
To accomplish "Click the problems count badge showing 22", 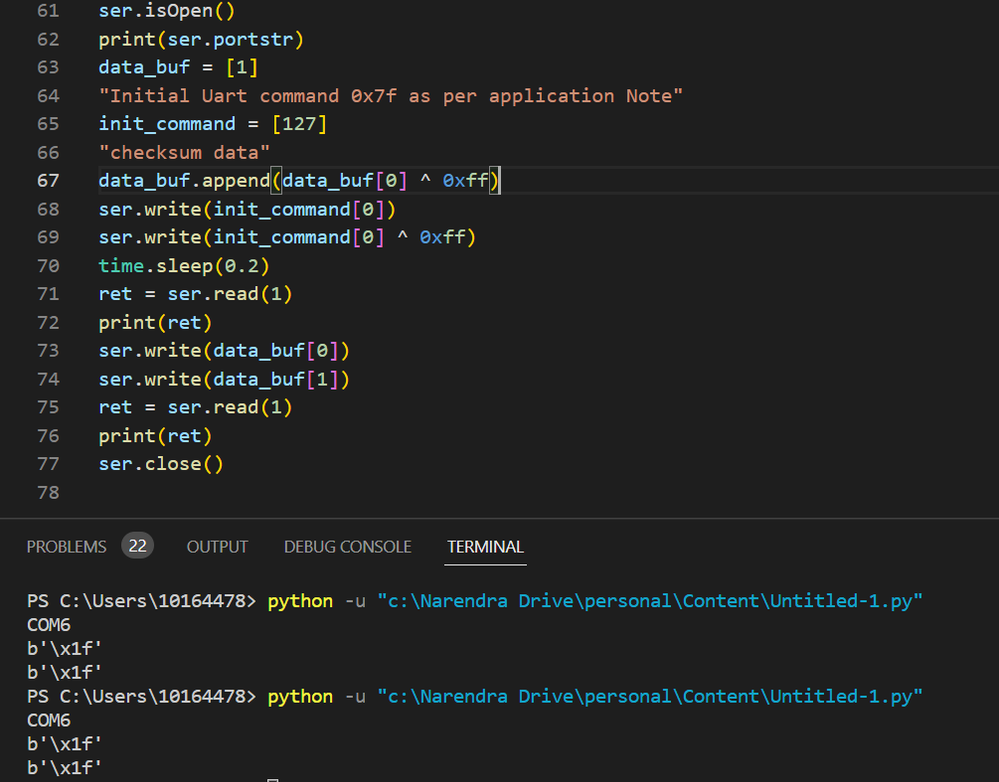I will (x=137, y=546).
